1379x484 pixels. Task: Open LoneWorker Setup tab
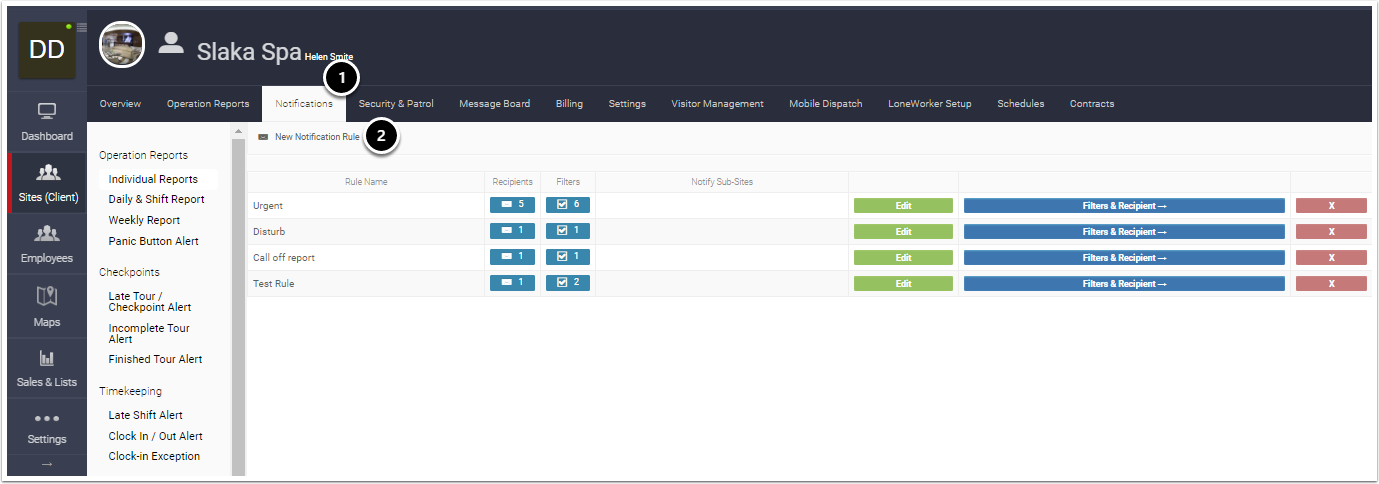pos(929,104)
